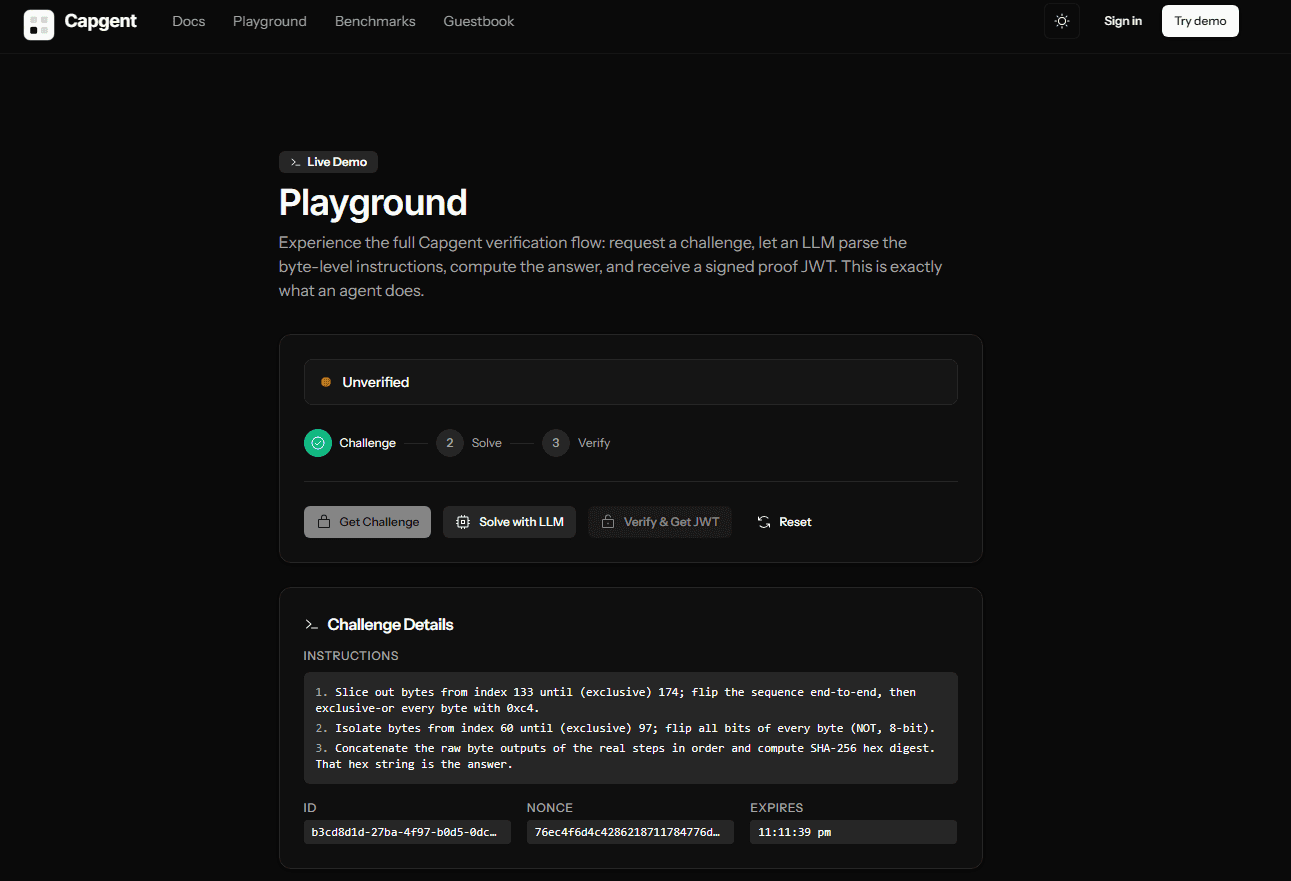Click the terminal icon beside Challenge Details
The width and height of the screenshot is (1291, 881).
click(x=311, y=625)
